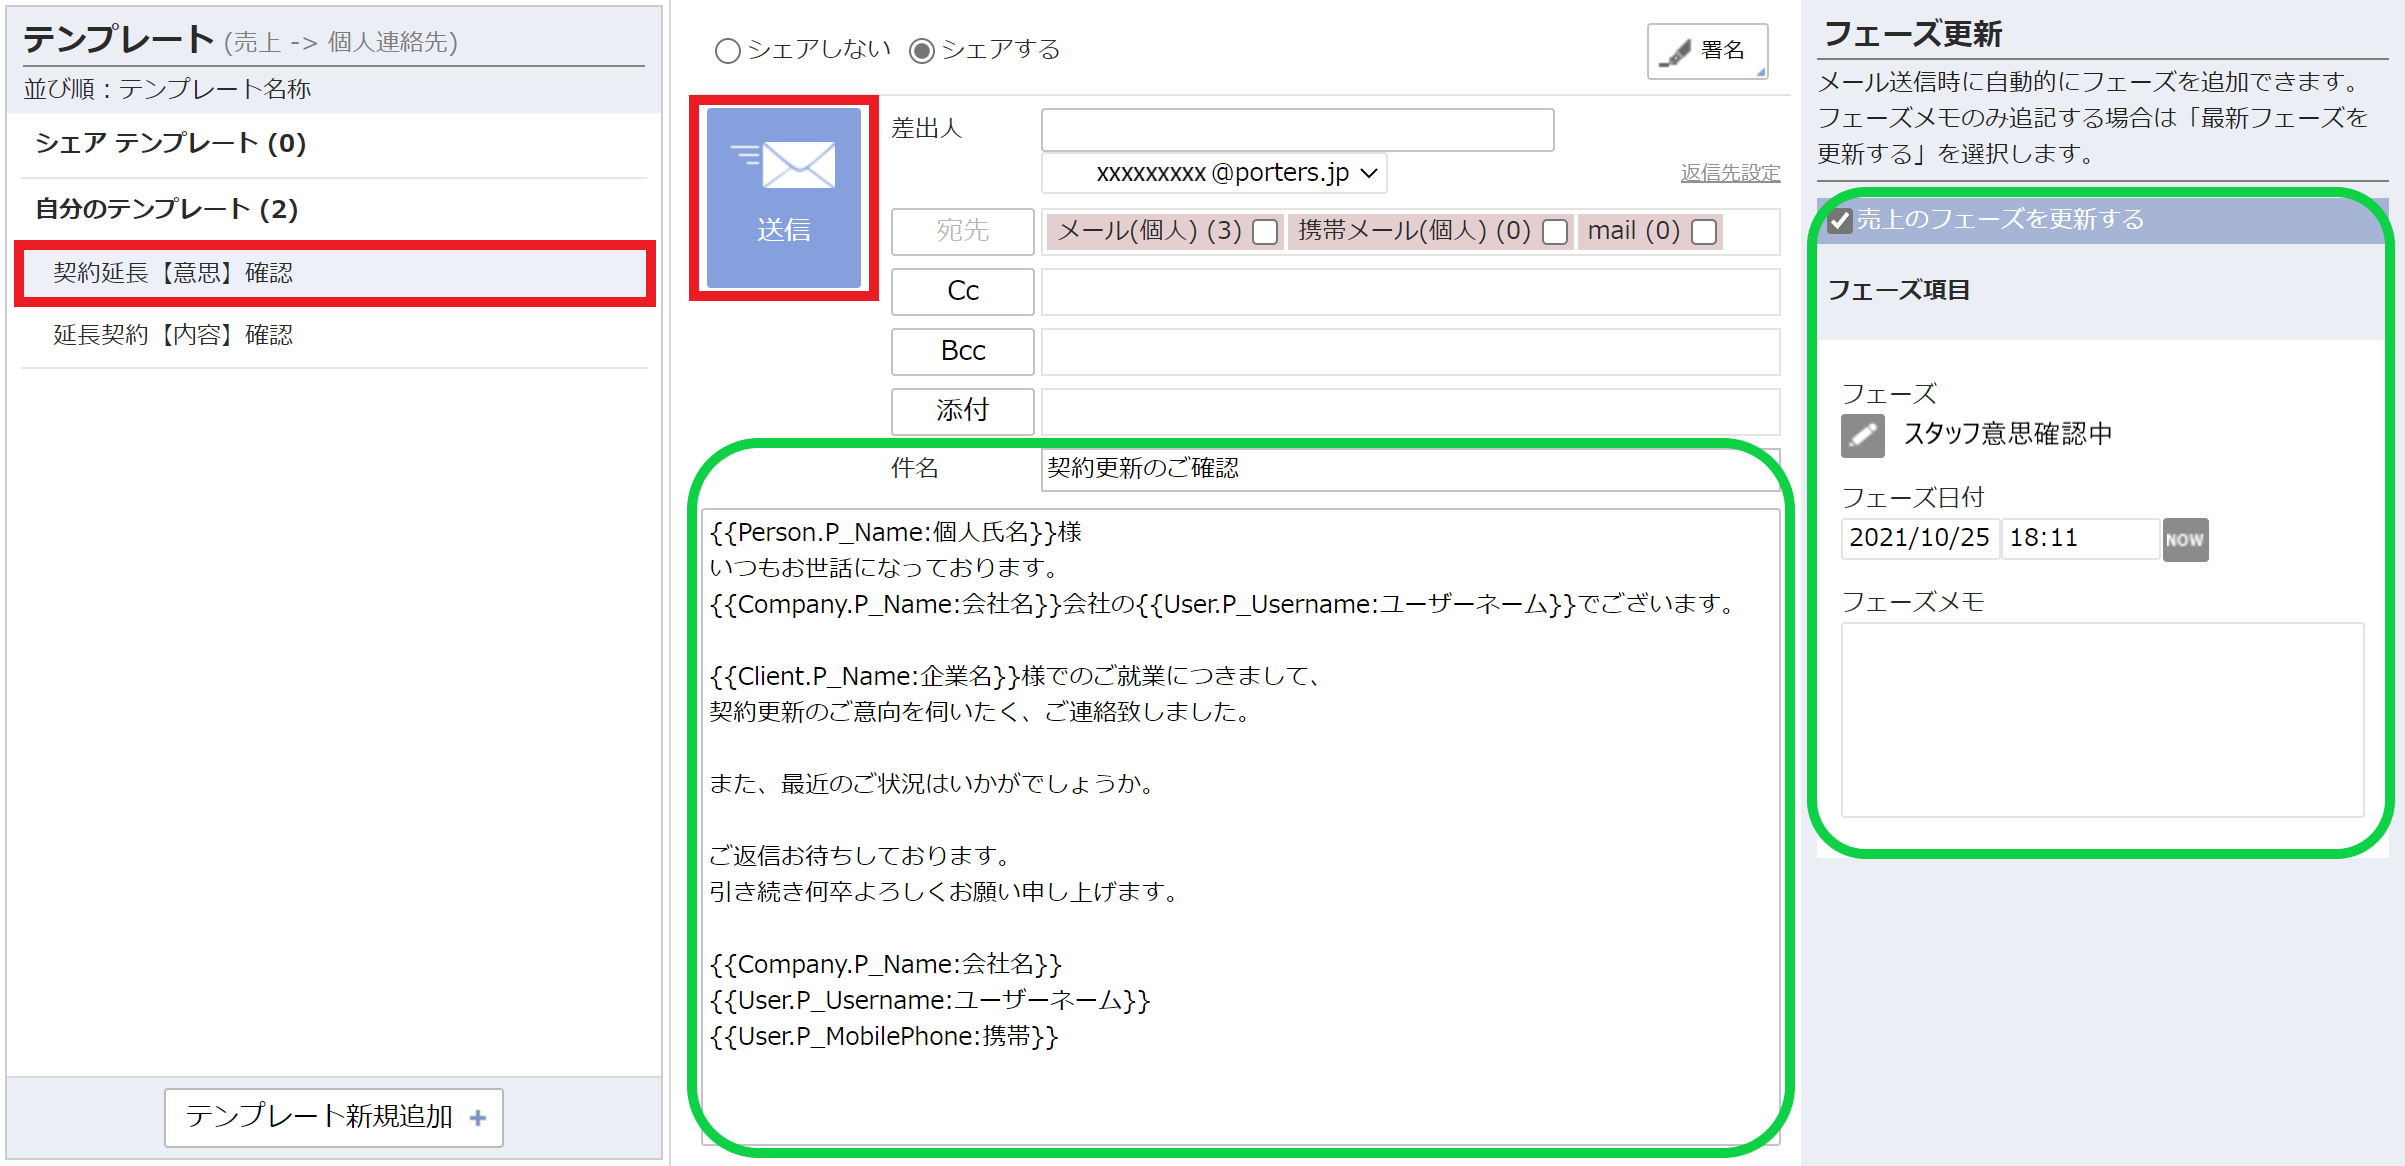This screenshot has height=1166, width=2405.
Task: Click the Bcc button
Action: [x=962, y=351]
